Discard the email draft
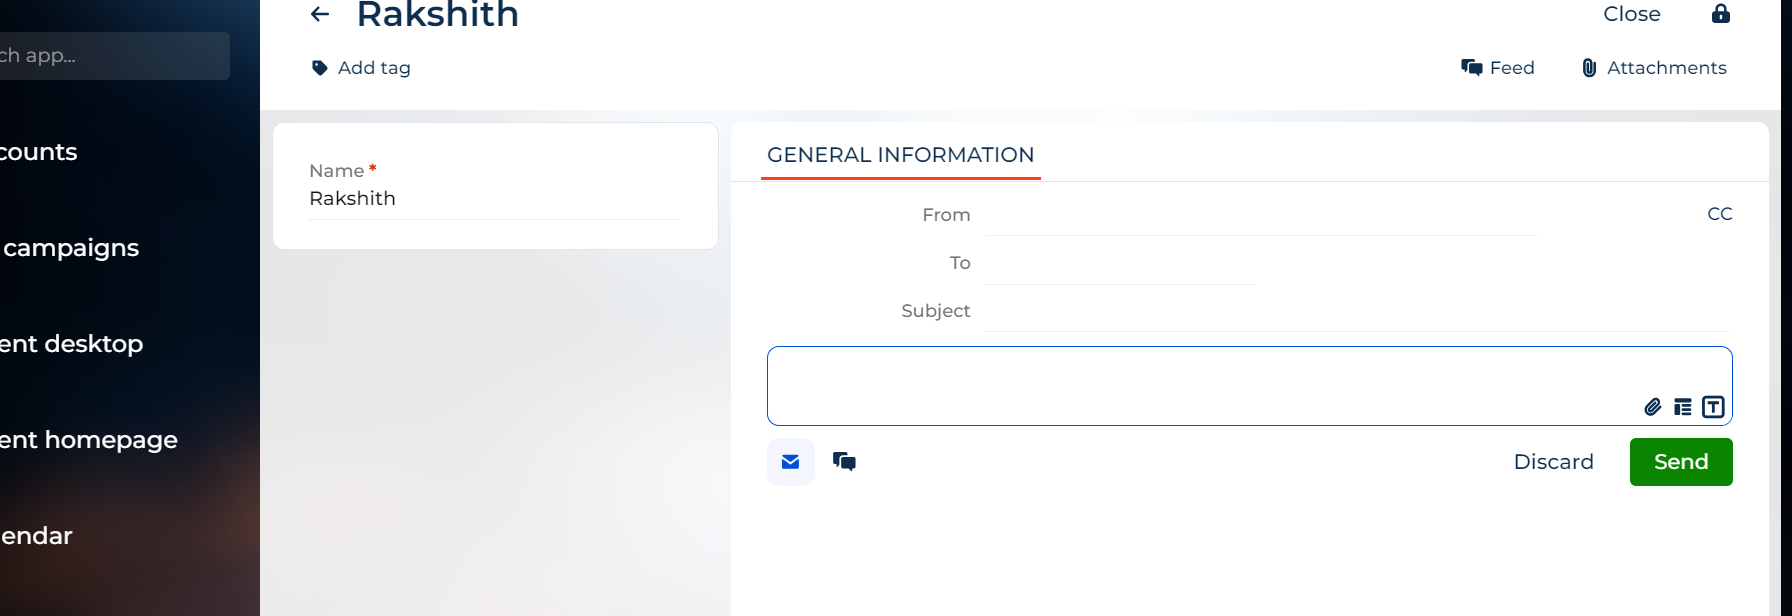Viewport: 1792px width, 616px height. 1553,462
